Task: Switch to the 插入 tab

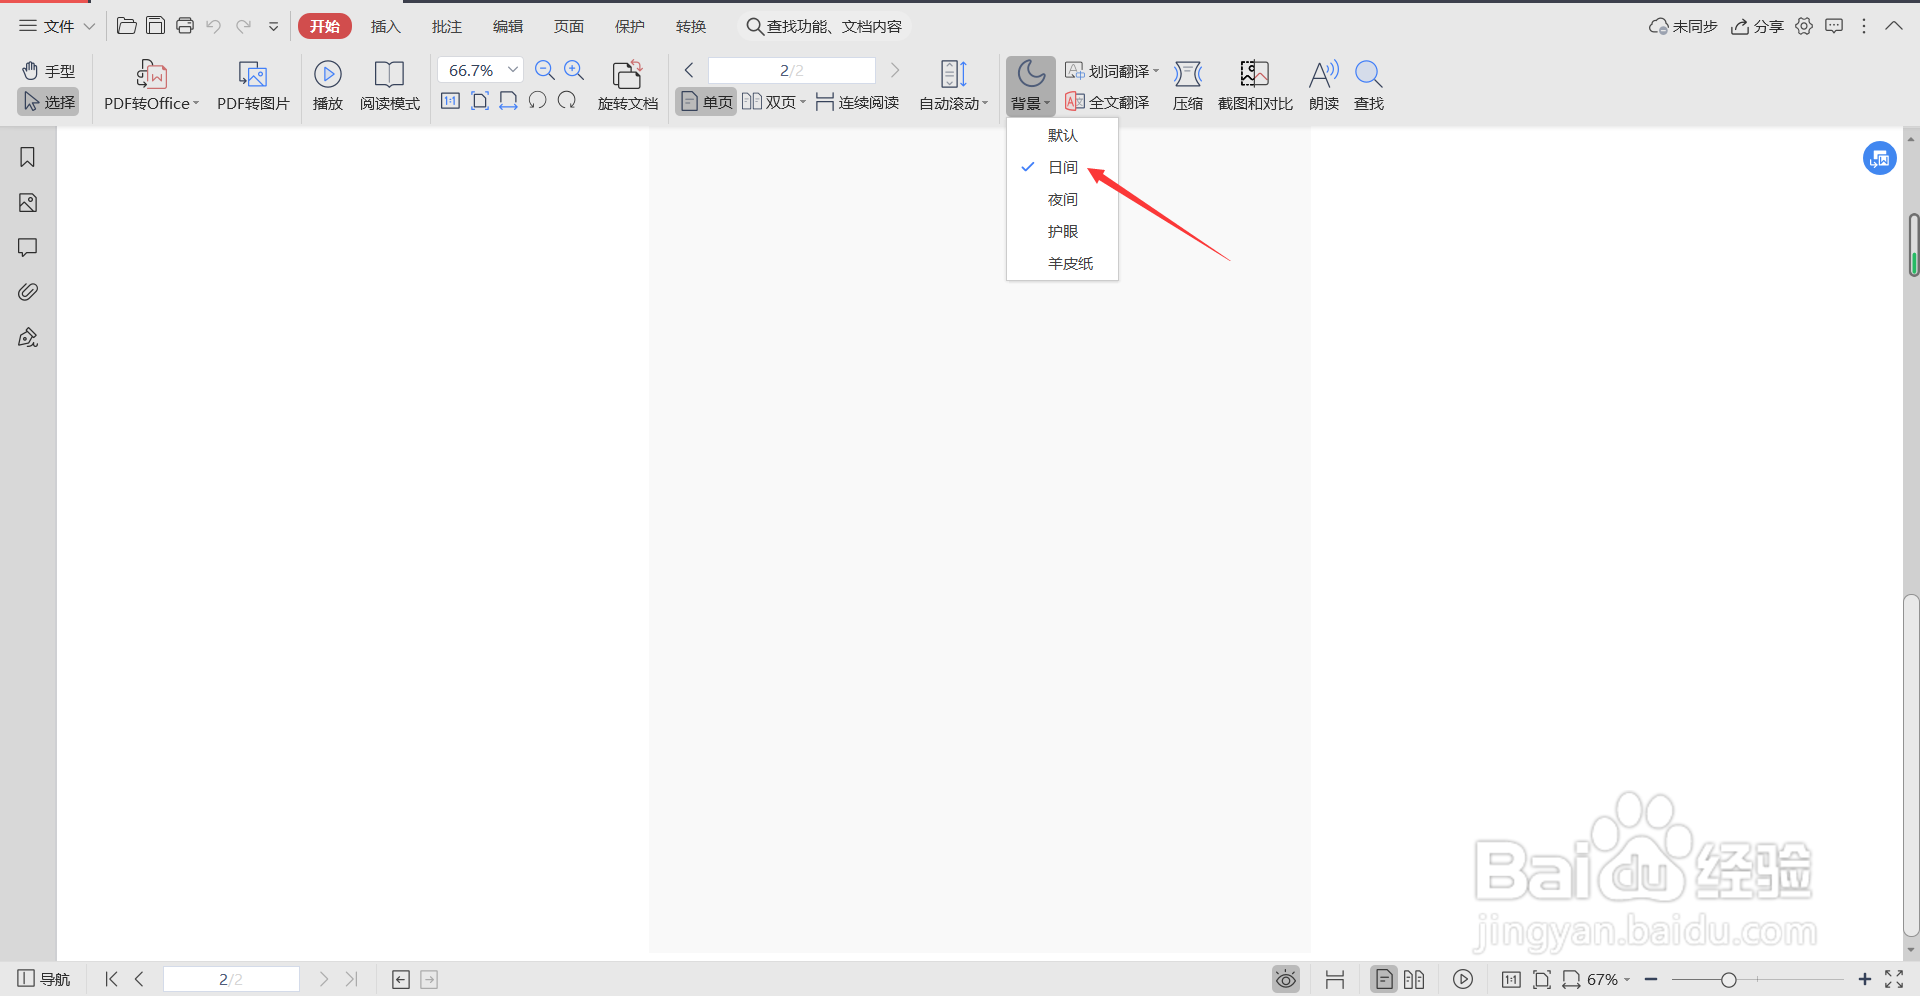Action: [386, 26]
